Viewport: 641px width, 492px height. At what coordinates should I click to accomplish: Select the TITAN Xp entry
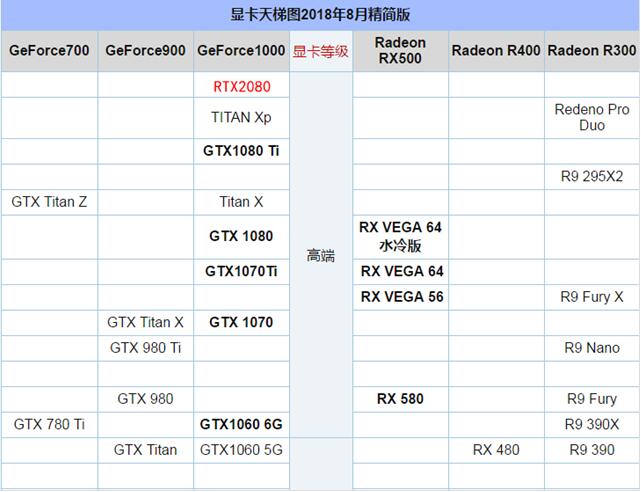coord(241,117)
